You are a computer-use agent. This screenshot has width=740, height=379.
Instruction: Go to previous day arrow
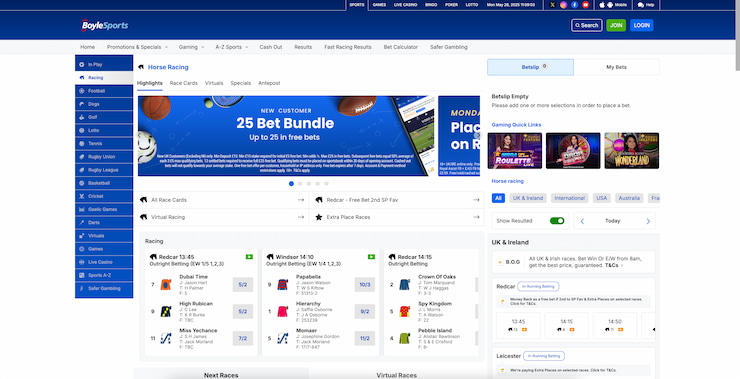pyautogui.click(x=582, y=221)
